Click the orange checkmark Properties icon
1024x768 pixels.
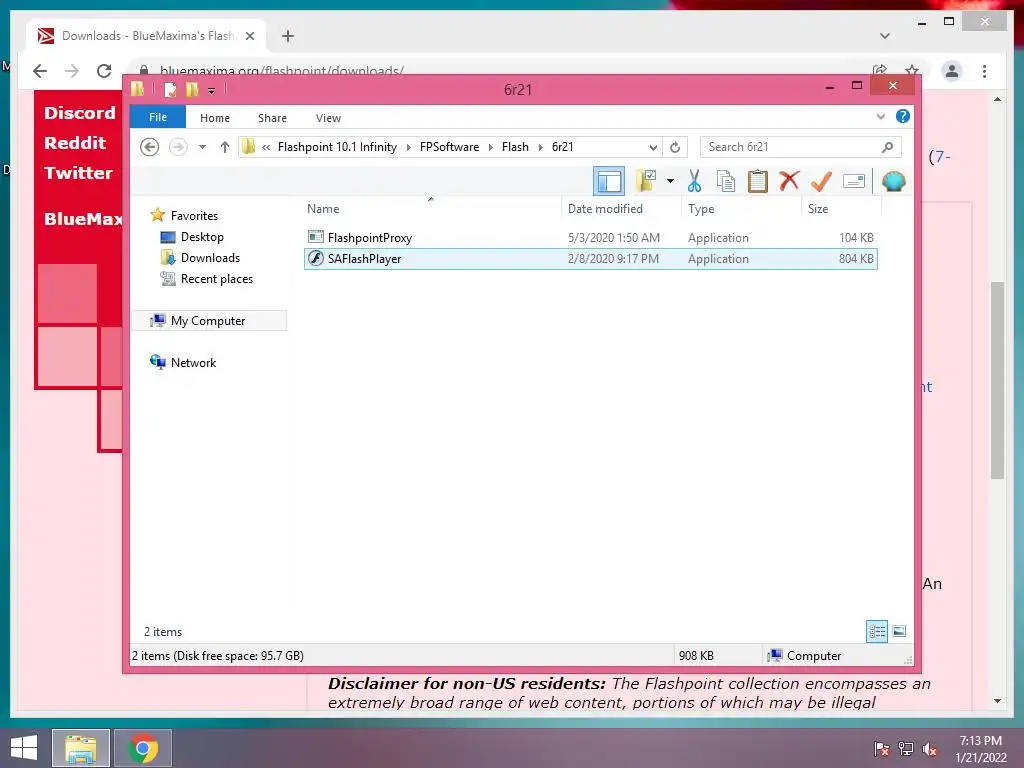pyautogui.click(x=821, y=181)
